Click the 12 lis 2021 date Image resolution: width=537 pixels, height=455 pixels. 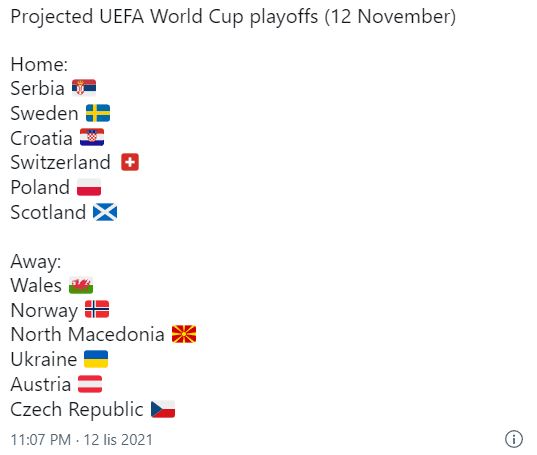(x=118, y=440)
